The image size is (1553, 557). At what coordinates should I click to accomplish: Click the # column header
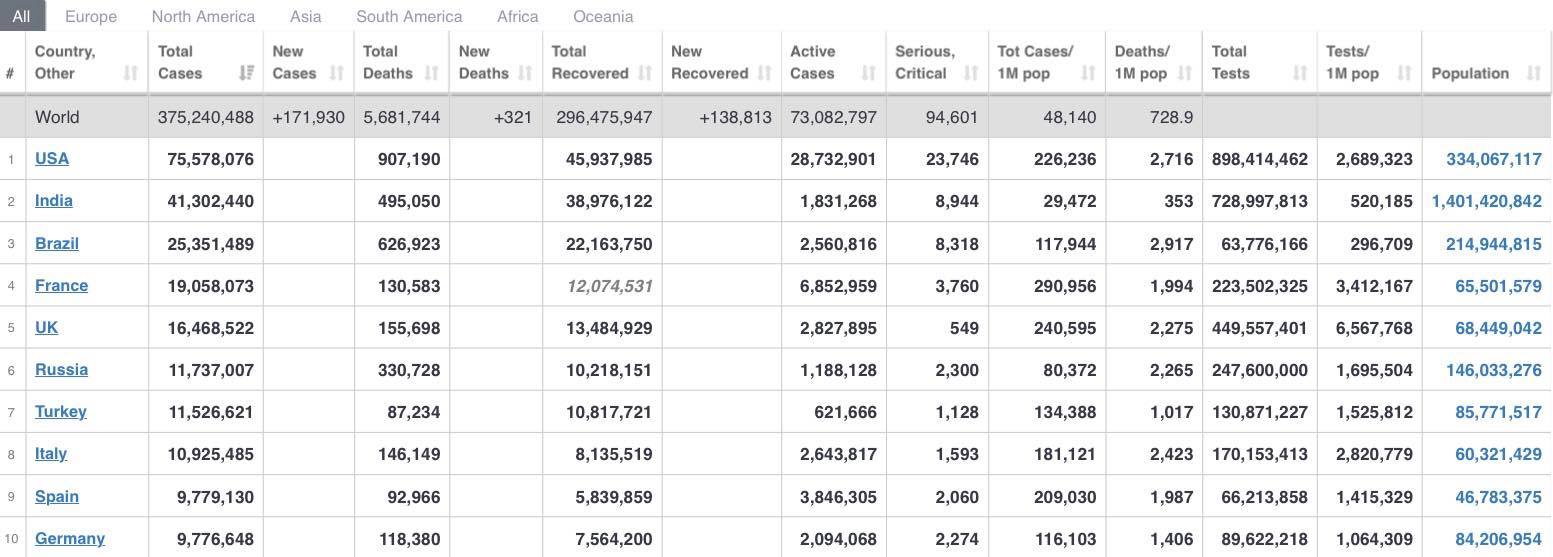[10, 73]
